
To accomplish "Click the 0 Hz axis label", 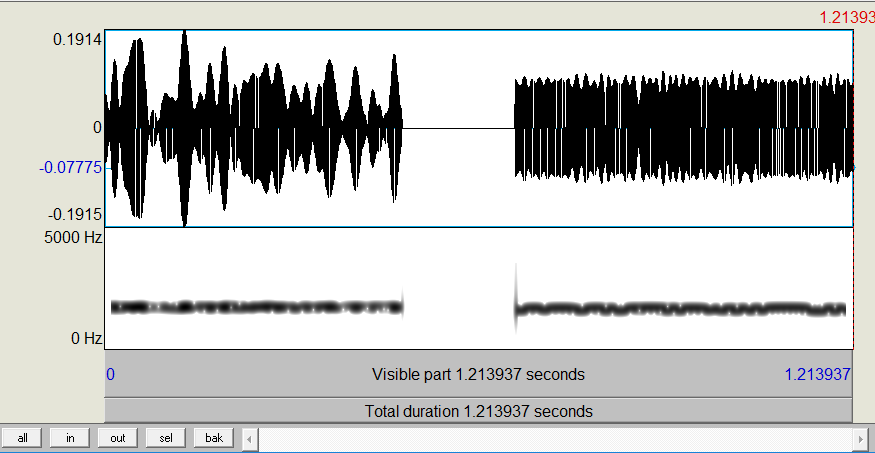I will tap(86, 338).
